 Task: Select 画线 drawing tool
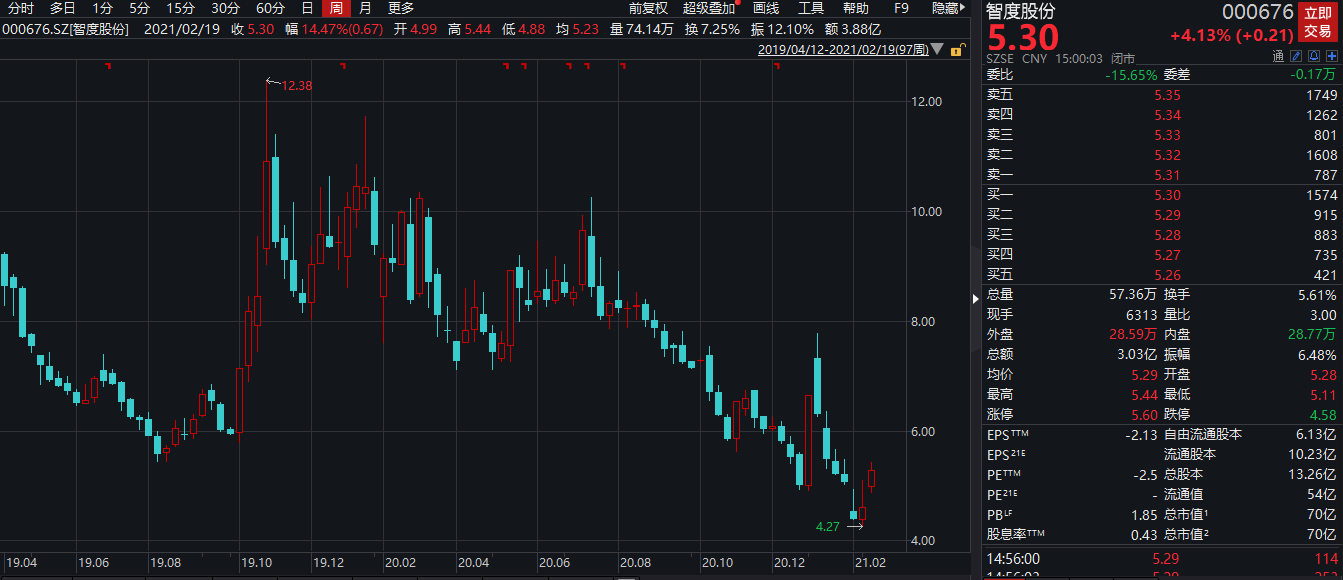click(x=765, y=8)
